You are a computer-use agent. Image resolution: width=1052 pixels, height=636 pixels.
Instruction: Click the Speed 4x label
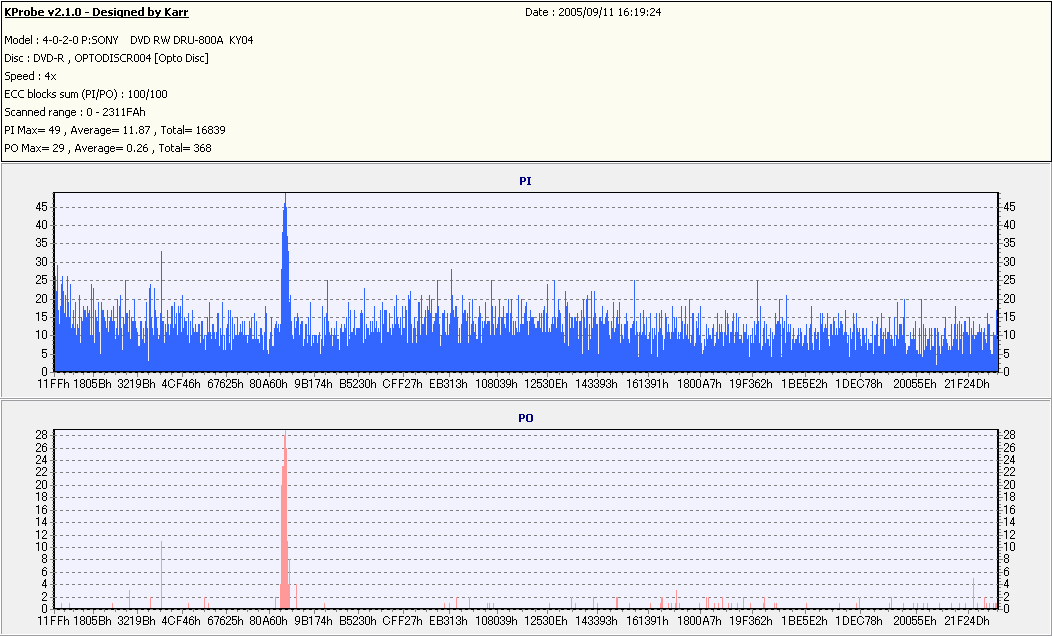30,76
